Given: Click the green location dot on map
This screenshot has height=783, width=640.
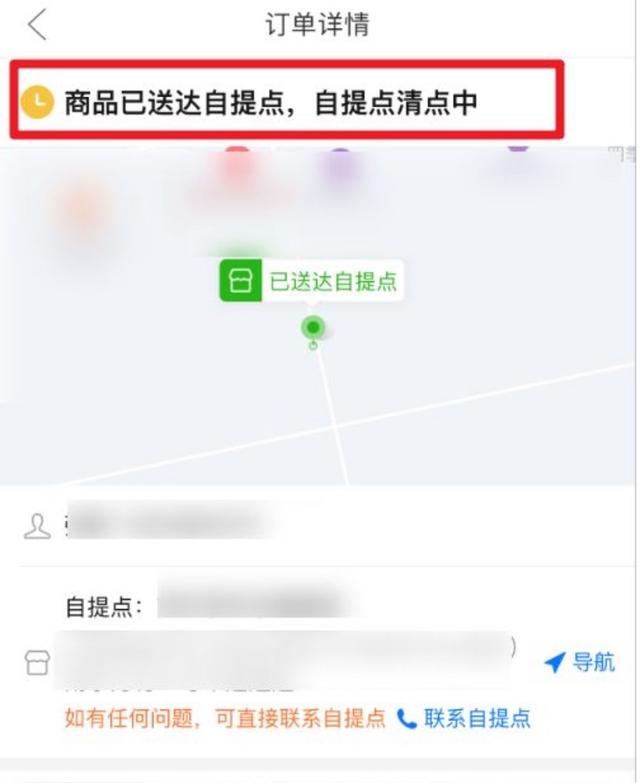Looking at the screenshot, I should click(313, 328).
